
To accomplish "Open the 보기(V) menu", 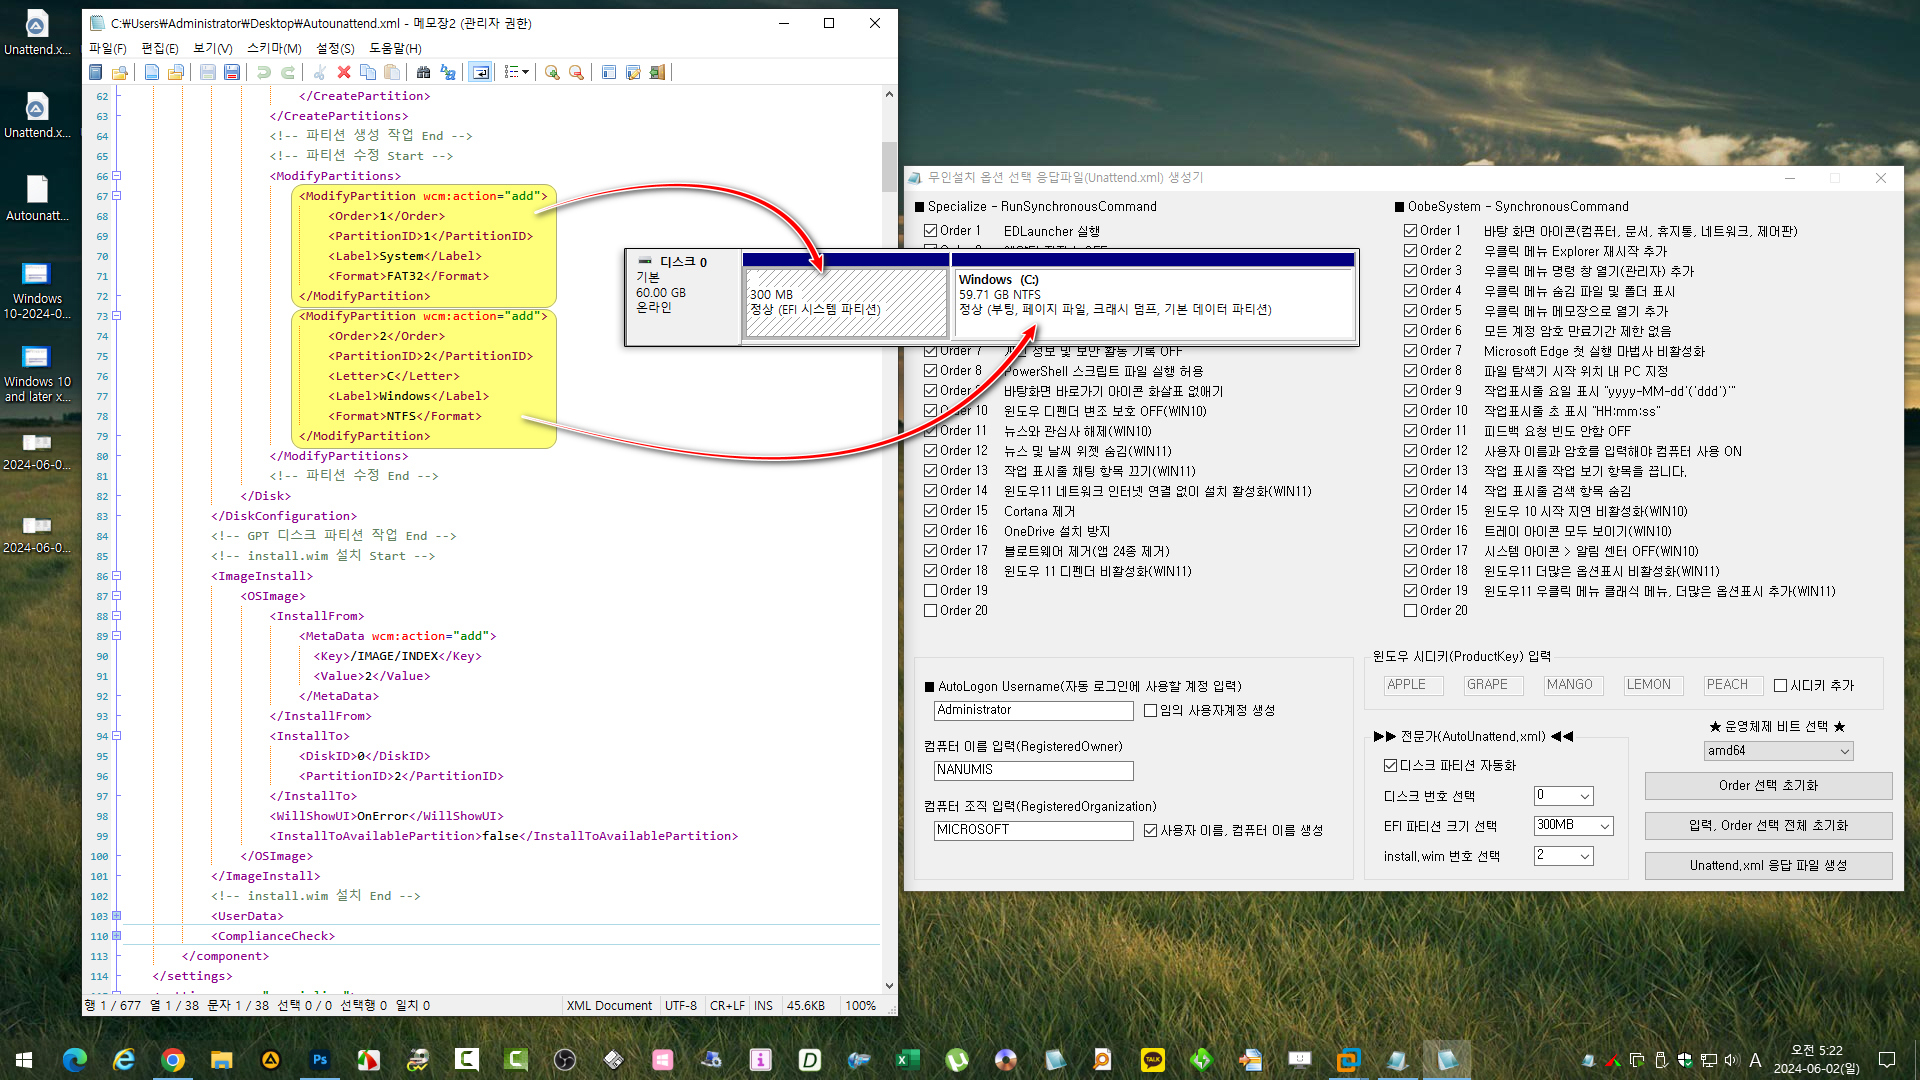I will click(x=213, y=48).
